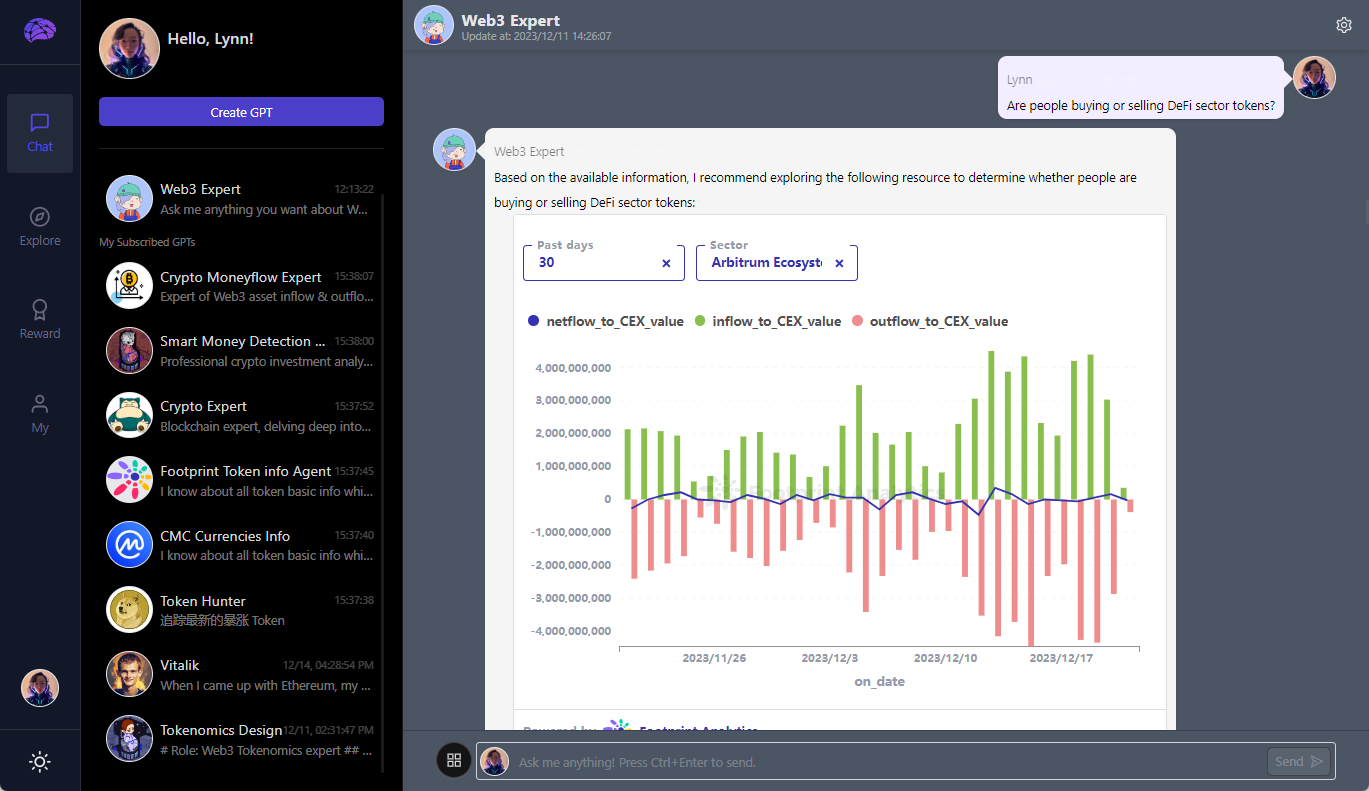Open the prompt grid icon beside message box
The width and height of the screenshot is (1369, 791).
[x=454, y=760]
